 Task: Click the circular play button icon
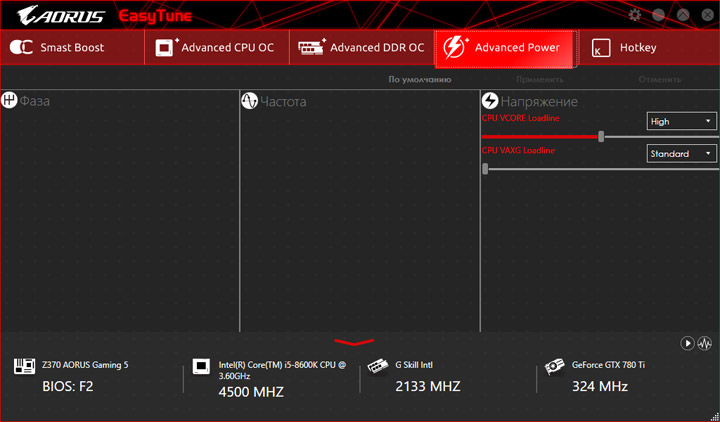[x=687, y=343]
